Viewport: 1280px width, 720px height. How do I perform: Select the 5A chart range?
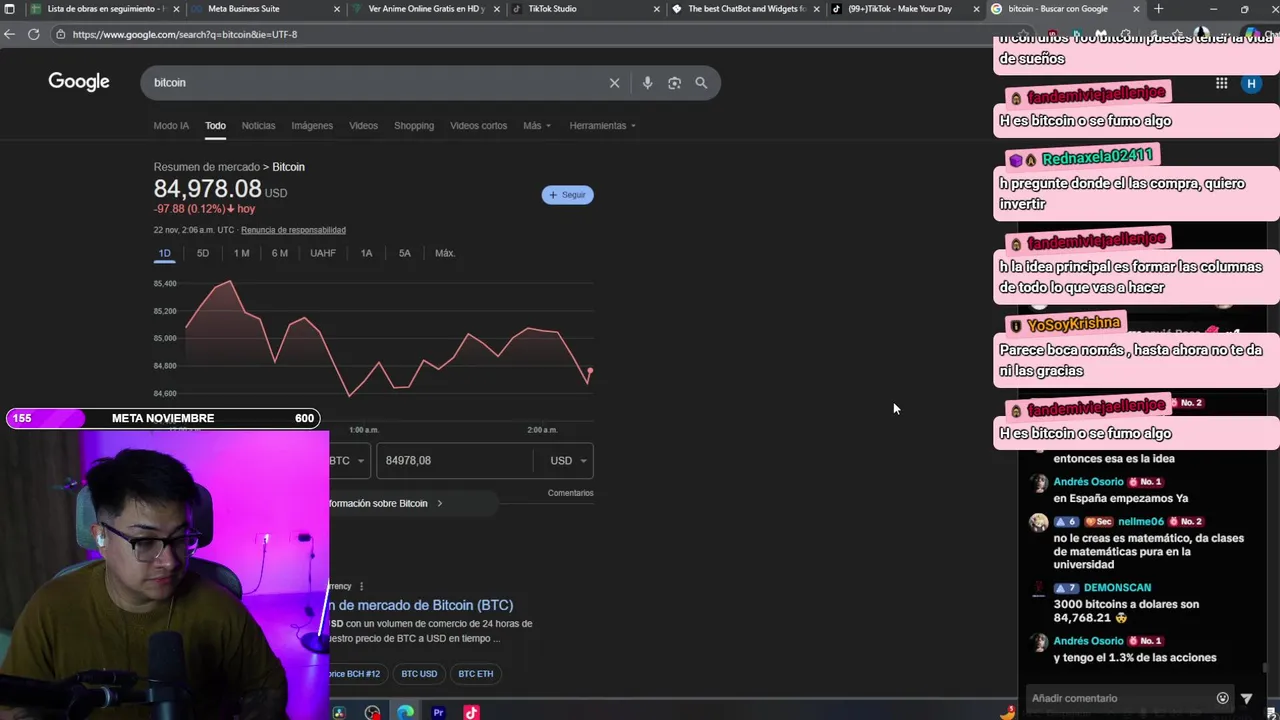(405, 253)
